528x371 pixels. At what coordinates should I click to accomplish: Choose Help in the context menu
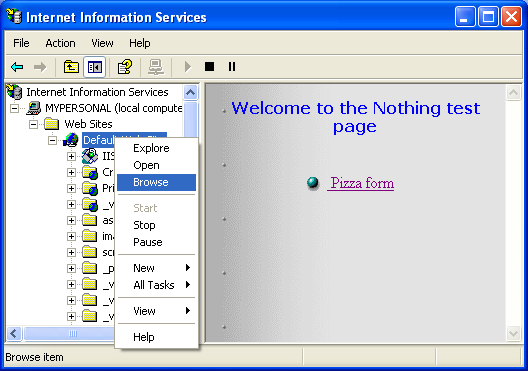click(156, 337)
